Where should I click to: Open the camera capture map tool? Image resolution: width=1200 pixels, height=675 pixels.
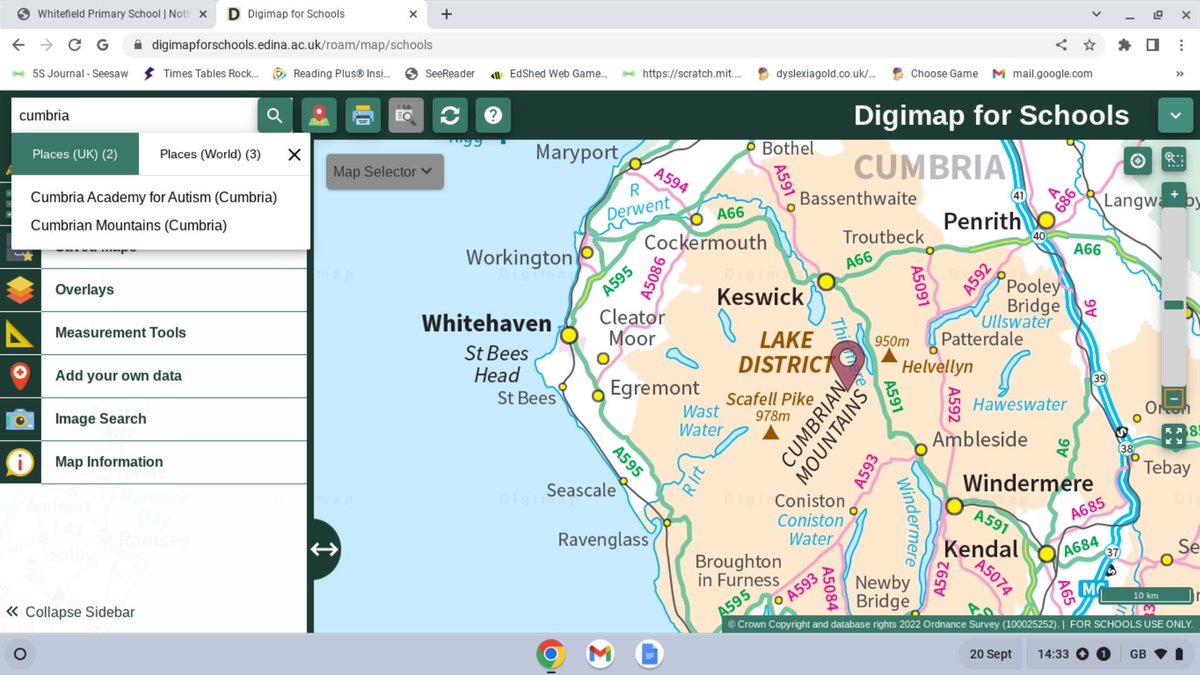pos(406,115)
